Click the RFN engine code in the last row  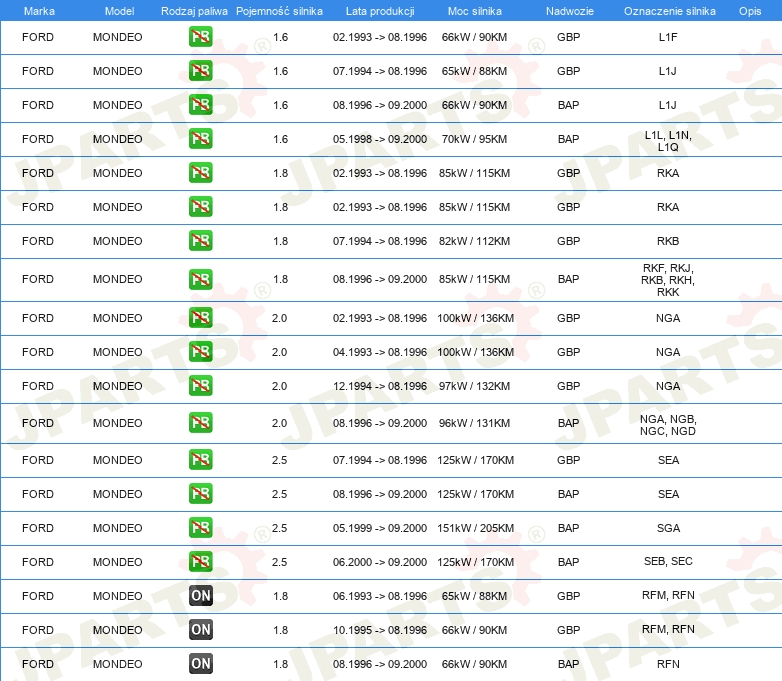point(668,664)
